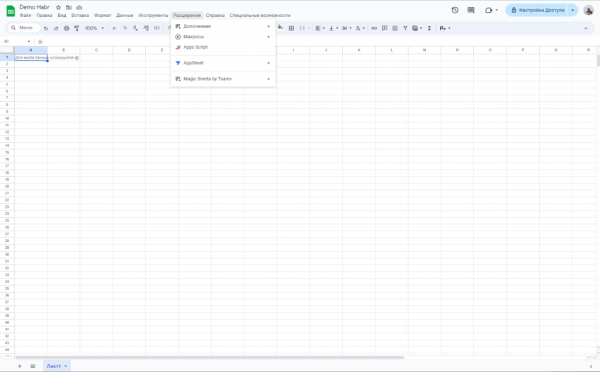The width and height of the screenshot is (600, 372).
Task: Show side panel arrow at bottom right
Action: point(591,366)
